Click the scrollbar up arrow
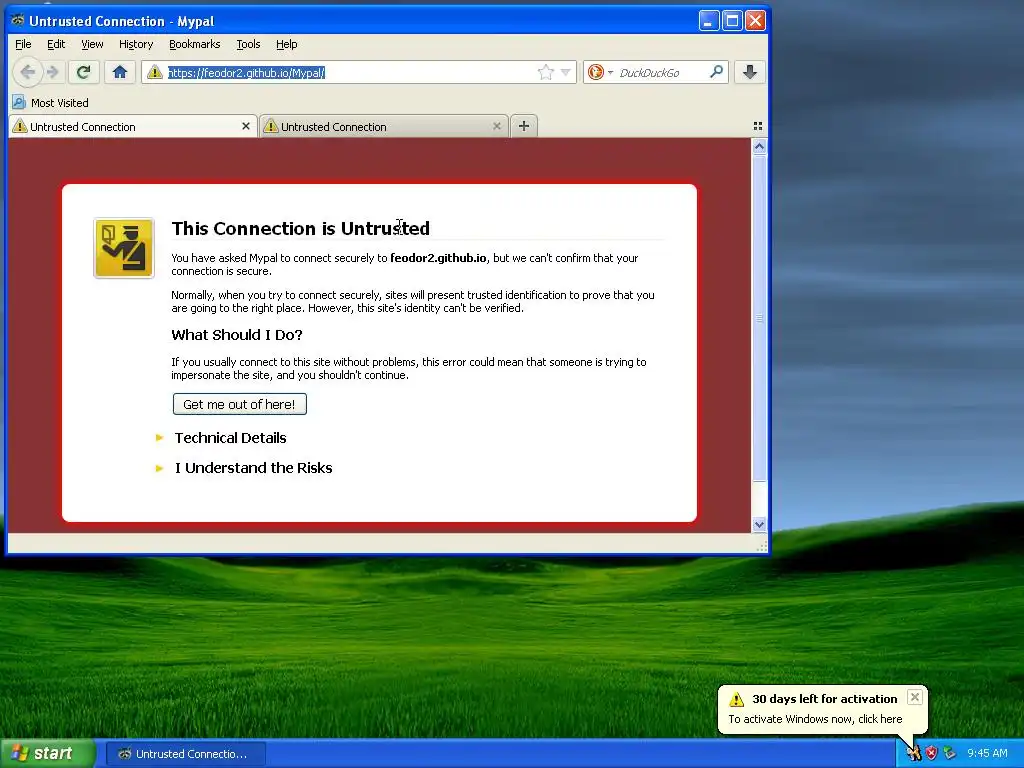This screenshot has width=1024, height=768. pos(759,146)
